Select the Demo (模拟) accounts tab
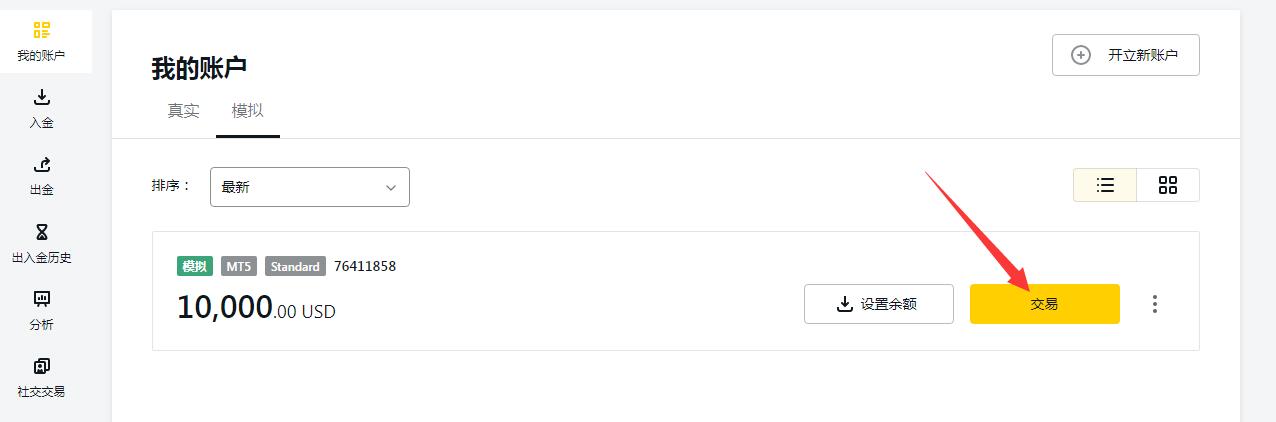 click(x=247, y=111)
